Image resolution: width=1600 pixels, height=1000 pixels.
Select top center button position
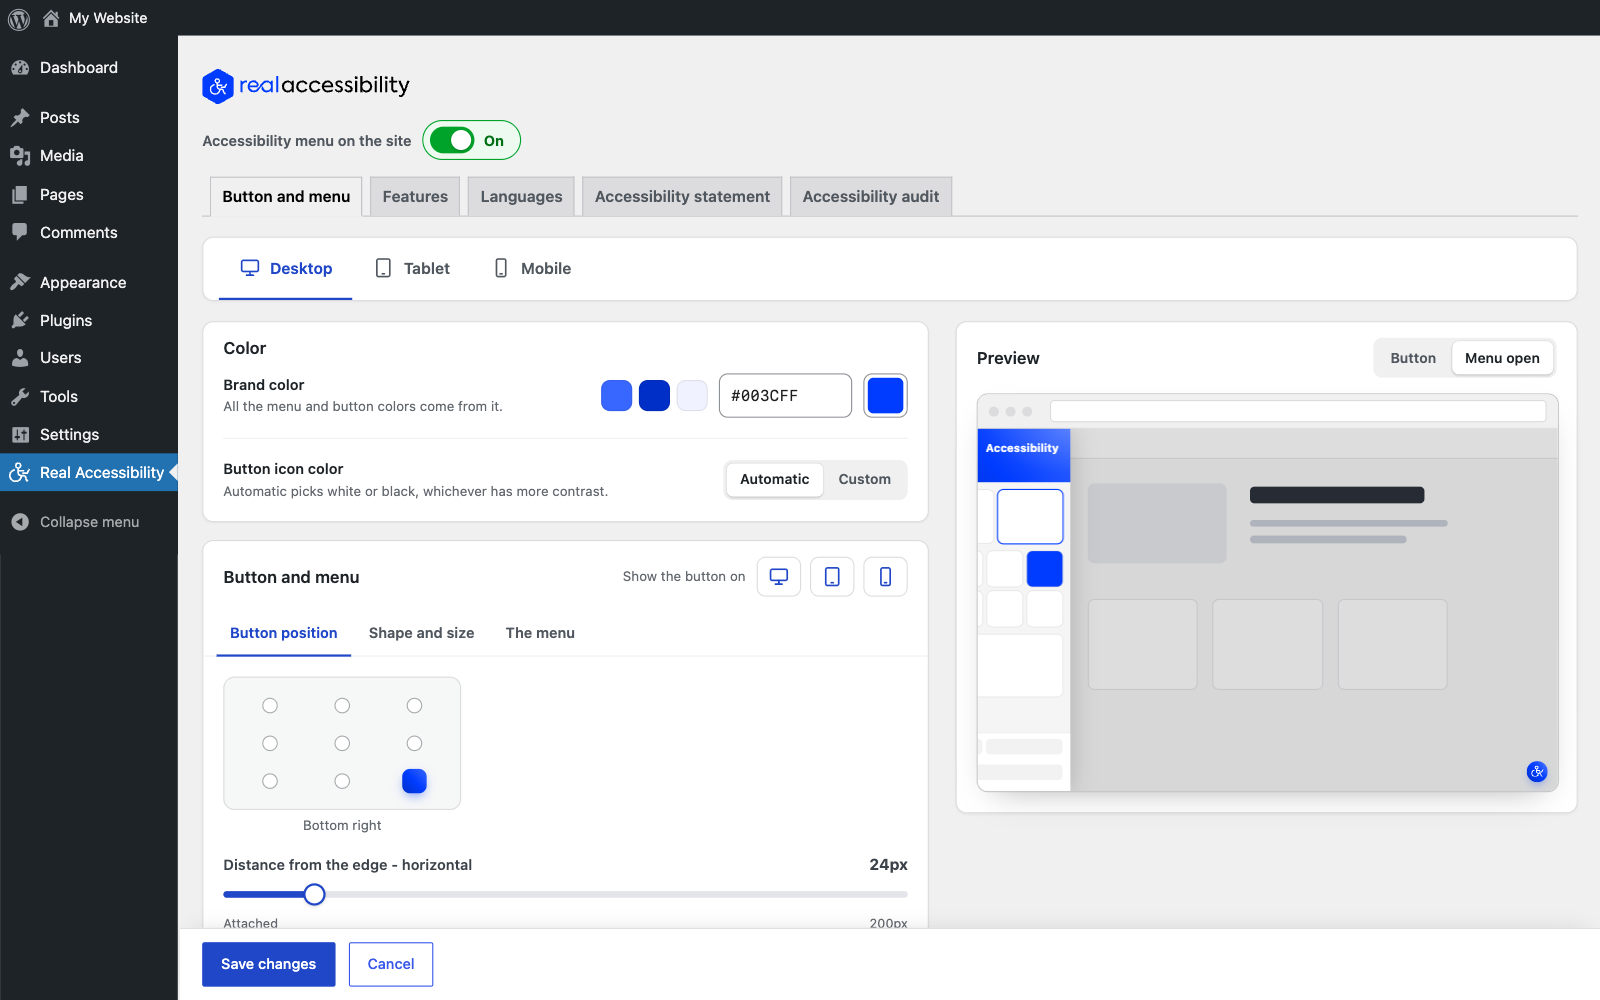(x=342, y=706)
